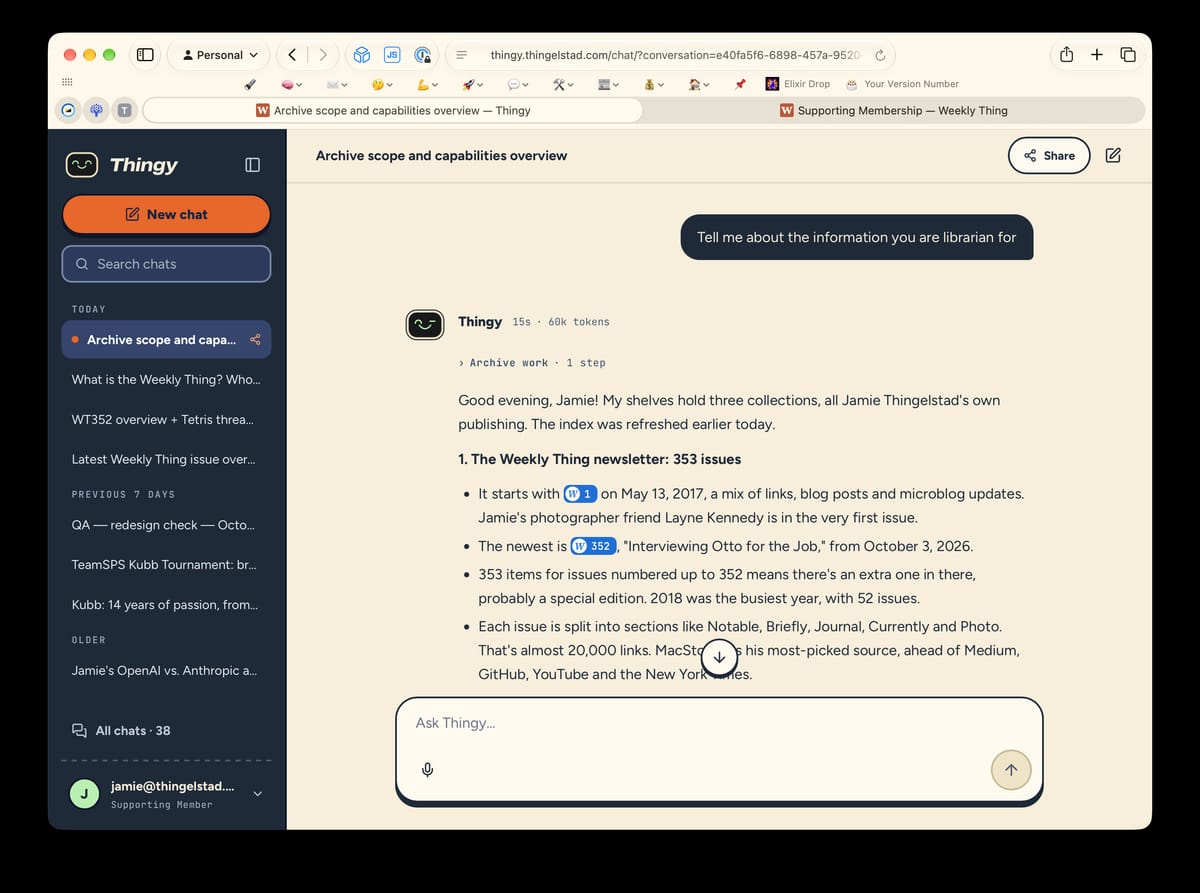This screenshot has width=1200, height=893.
Task: Click the password lock extension icon
Action: [x=423, y=55]
